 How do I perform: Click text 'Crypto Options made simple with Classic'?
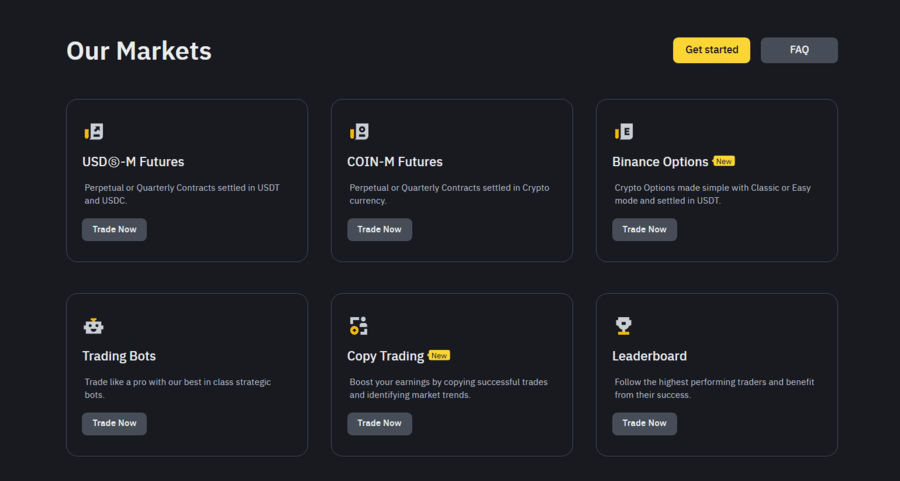point(696,188)
